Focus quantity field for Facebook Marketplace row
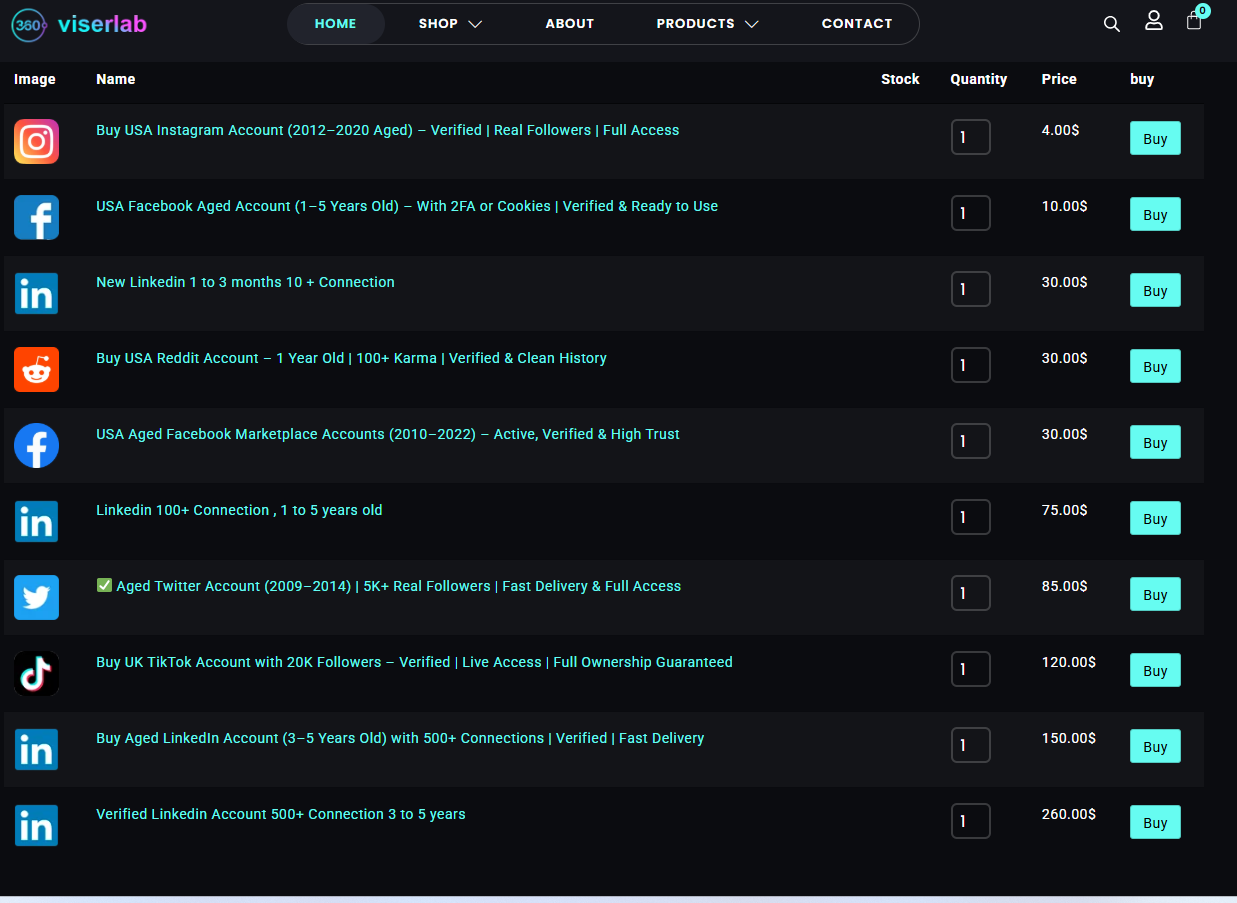Image resolution: width=1237 pixels, height=903 pixels. pyautogui.click(x=971, y=441)
